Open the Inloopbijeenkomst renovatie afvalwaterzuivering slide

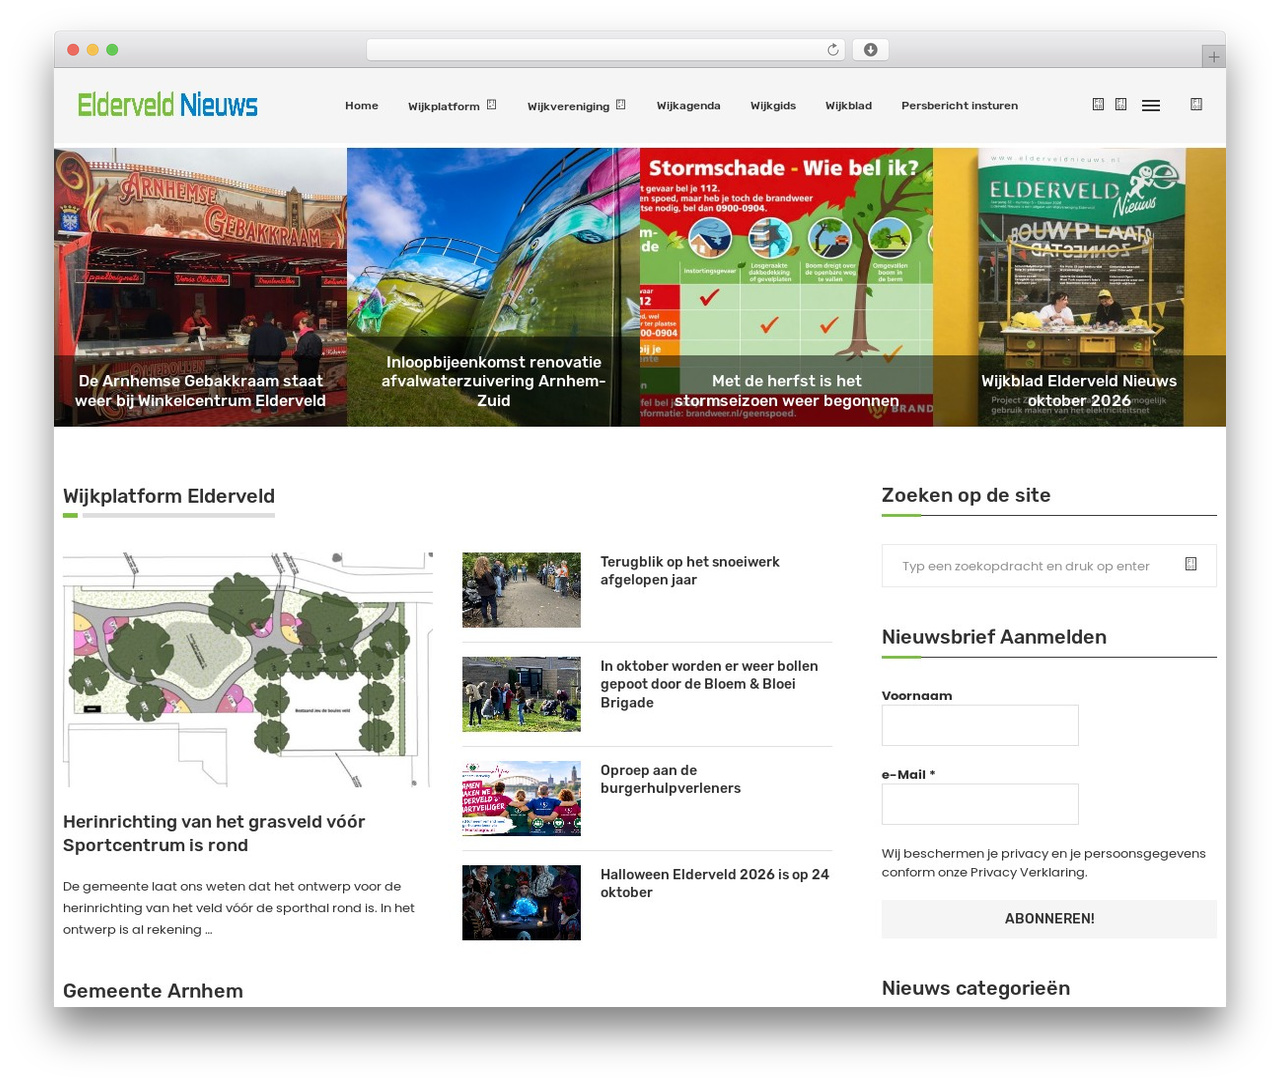point(493,287)
